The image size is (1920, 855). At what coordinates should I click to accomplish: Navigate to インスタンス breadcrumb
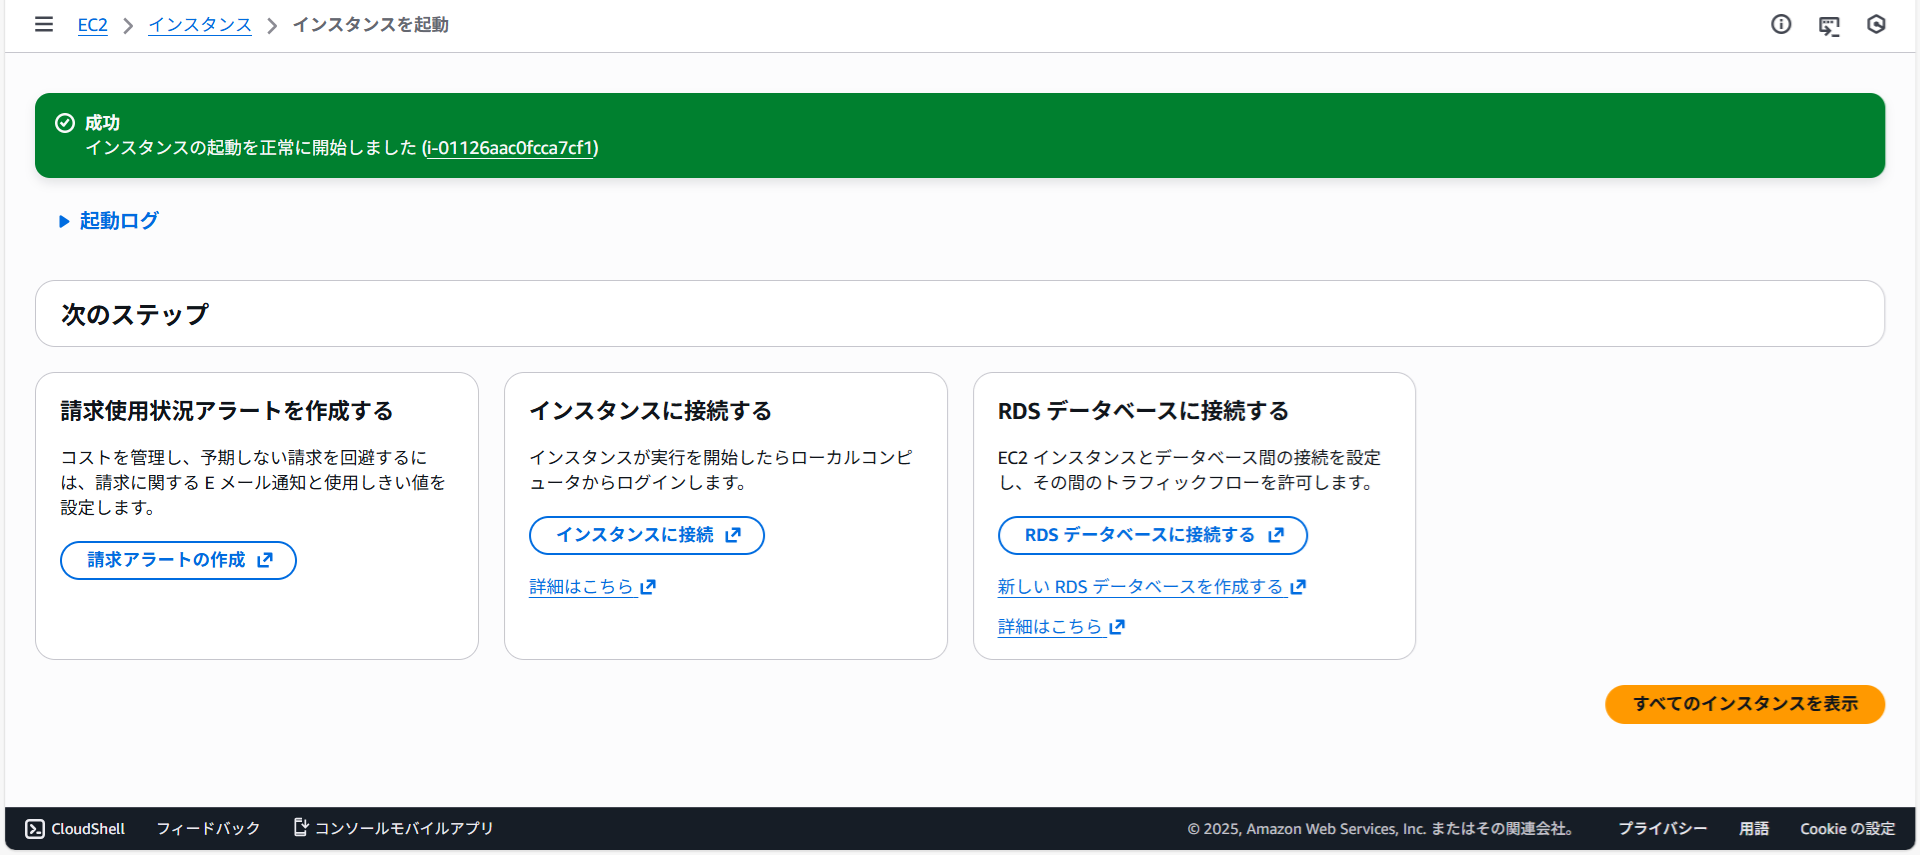[x=199, y=25]
